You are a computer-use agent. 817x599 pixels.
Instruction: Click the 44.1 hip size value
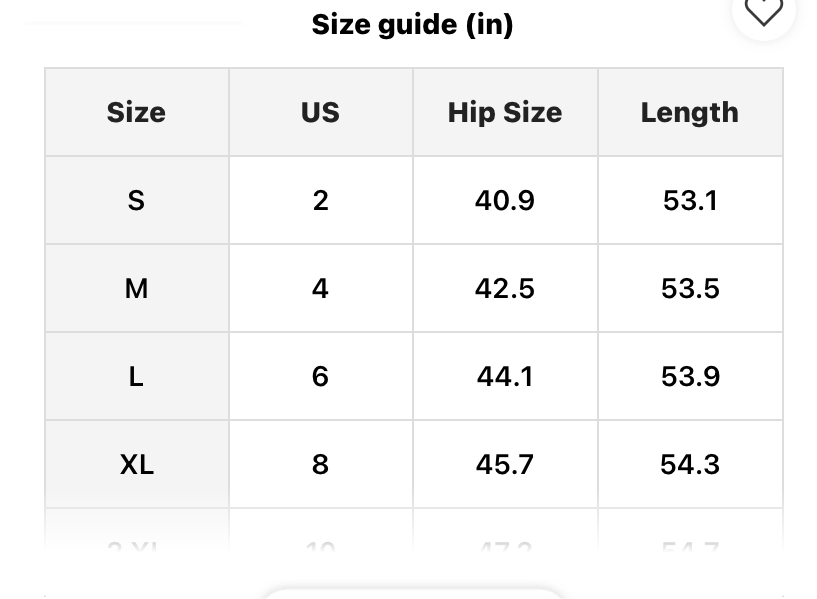pos(505,376)
